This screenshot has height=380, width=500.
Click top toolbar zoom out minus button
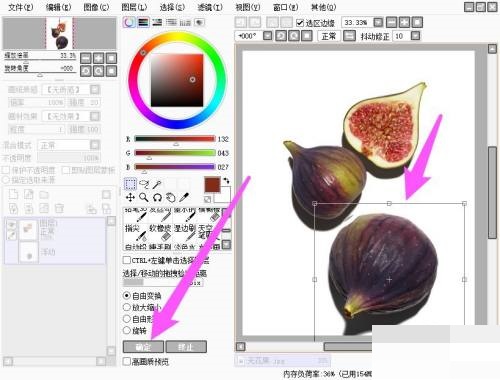point(392,23)
